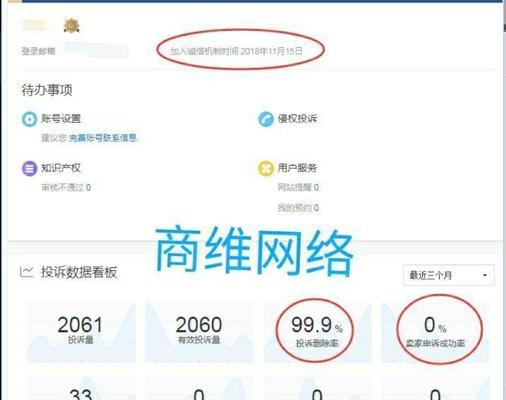Click the 待办事项 section heading
Screen dimensions: 506x400
47,90
